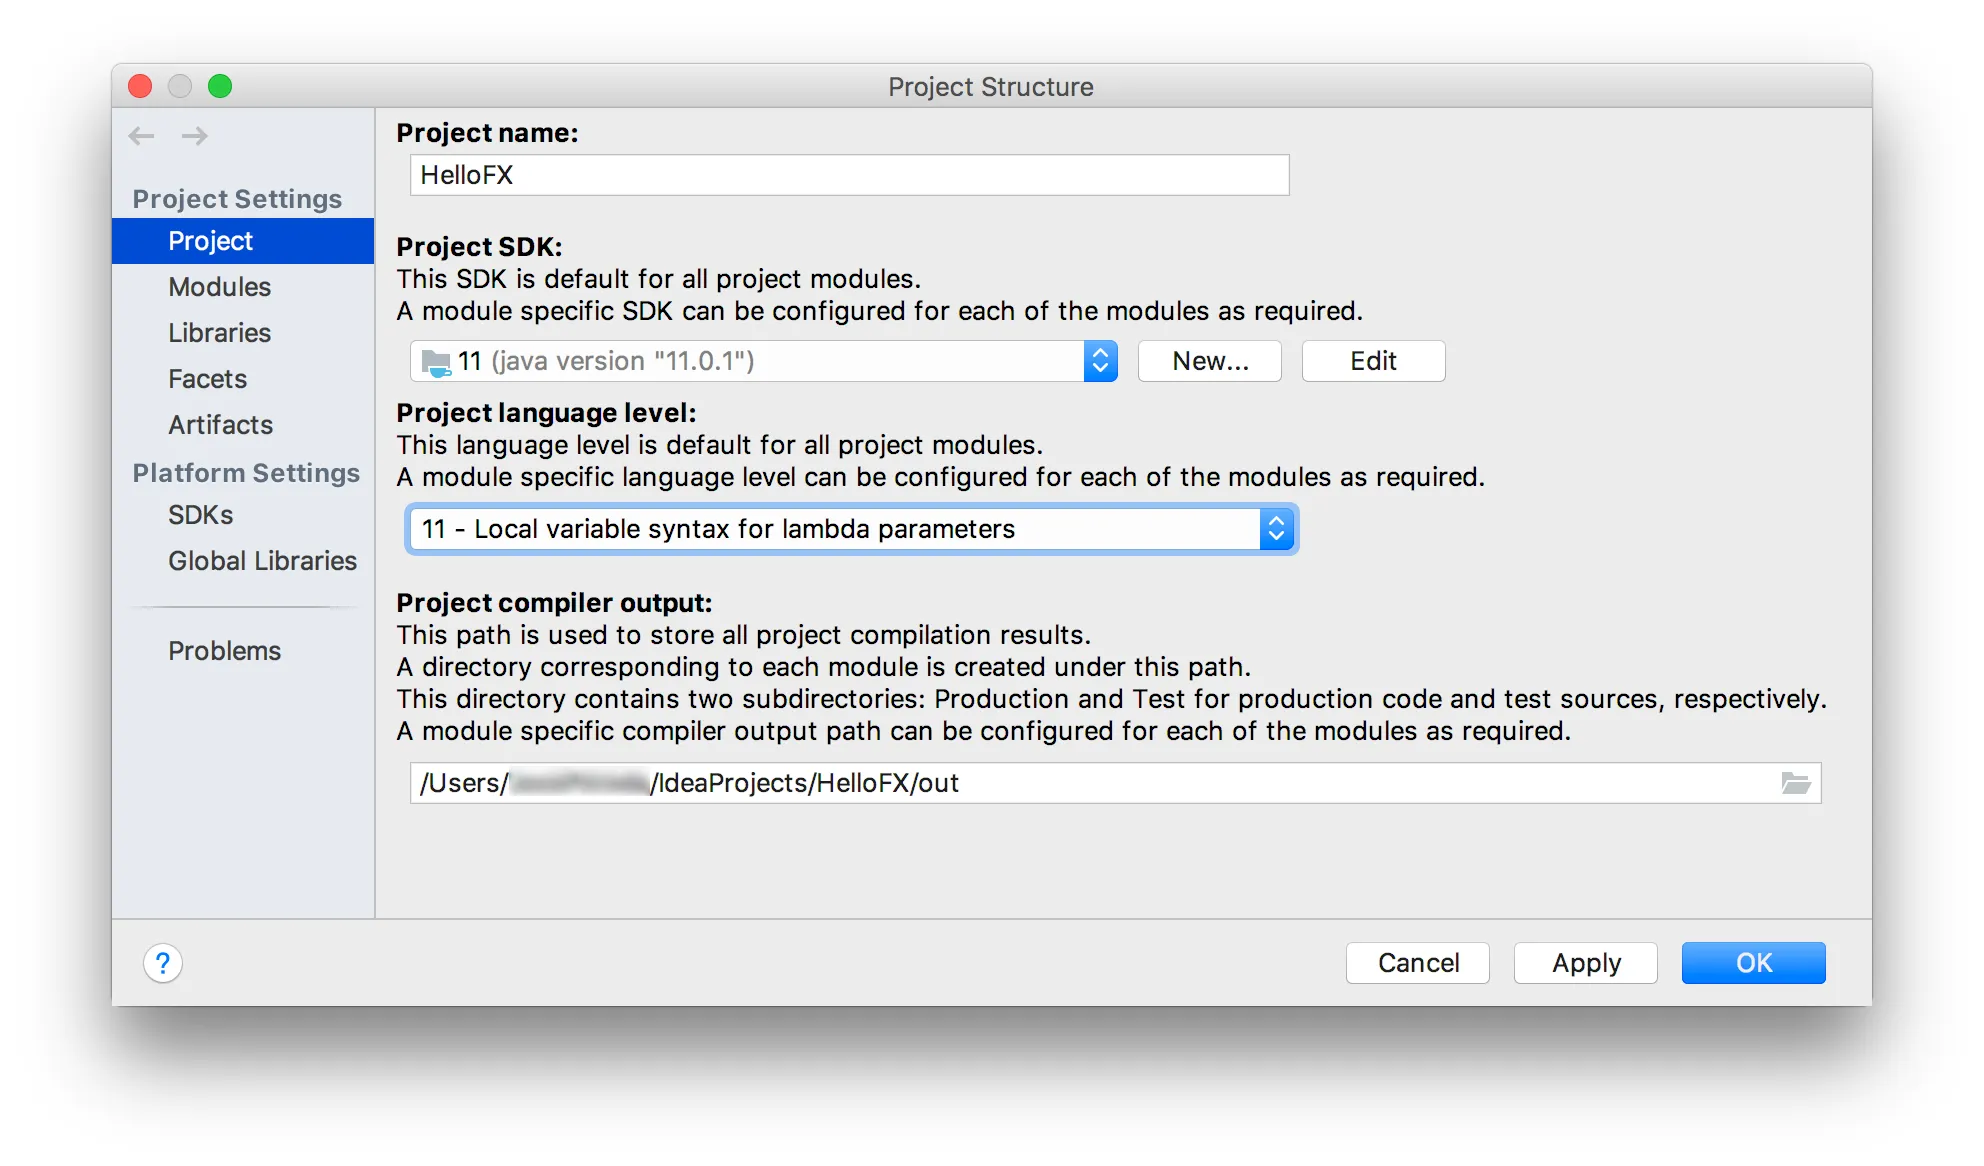Expand the language level dropdown arrows
The width and height of the screenshot is (1984, 1166).
(1277, 529)
